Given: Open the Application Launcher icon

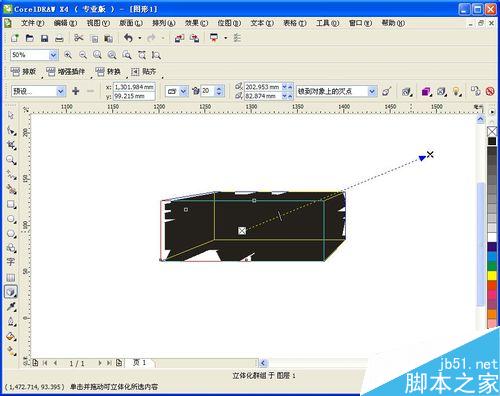Looking at the screenshot, I should pos(214,38).
